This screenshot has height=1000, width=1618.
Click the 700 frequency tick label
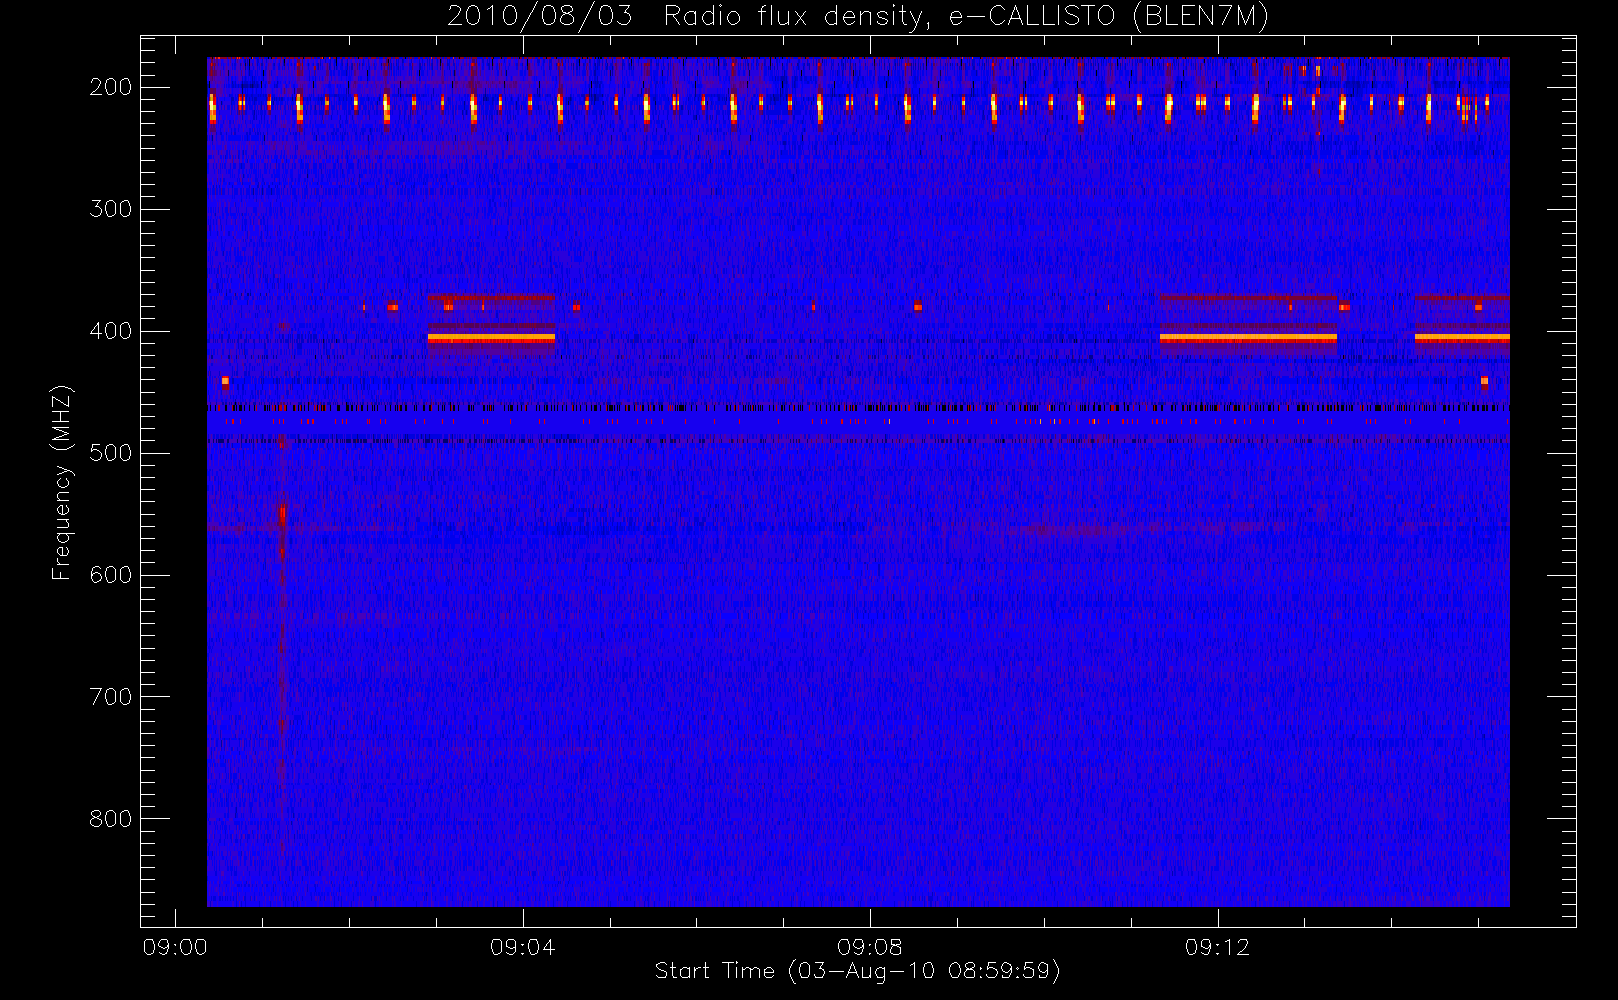pos(111,697)
